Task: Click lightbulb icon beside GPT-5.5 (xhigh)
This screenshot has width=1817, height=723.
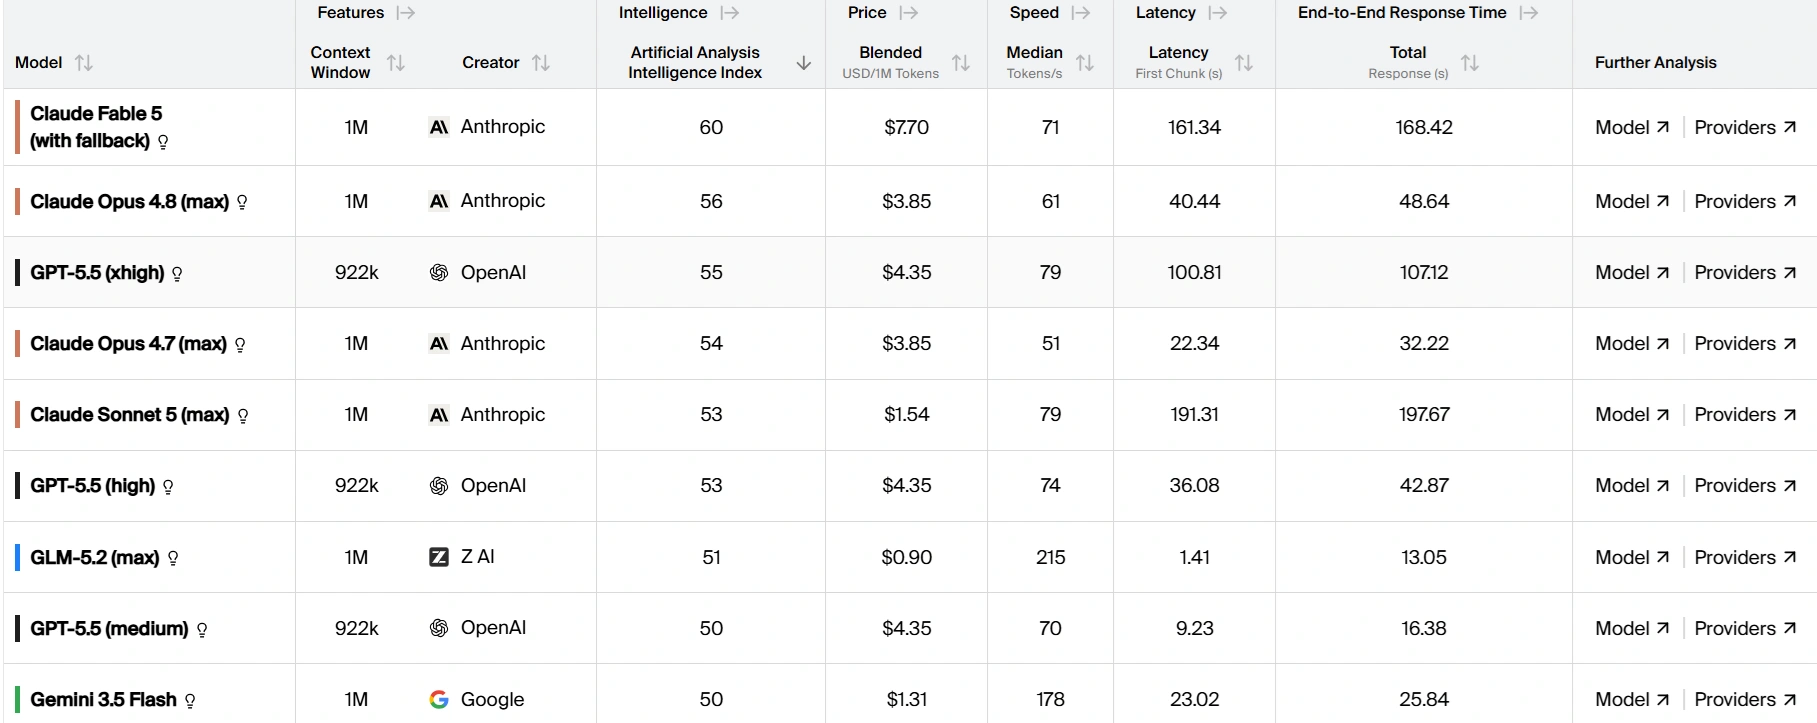Action: [177, 273]
